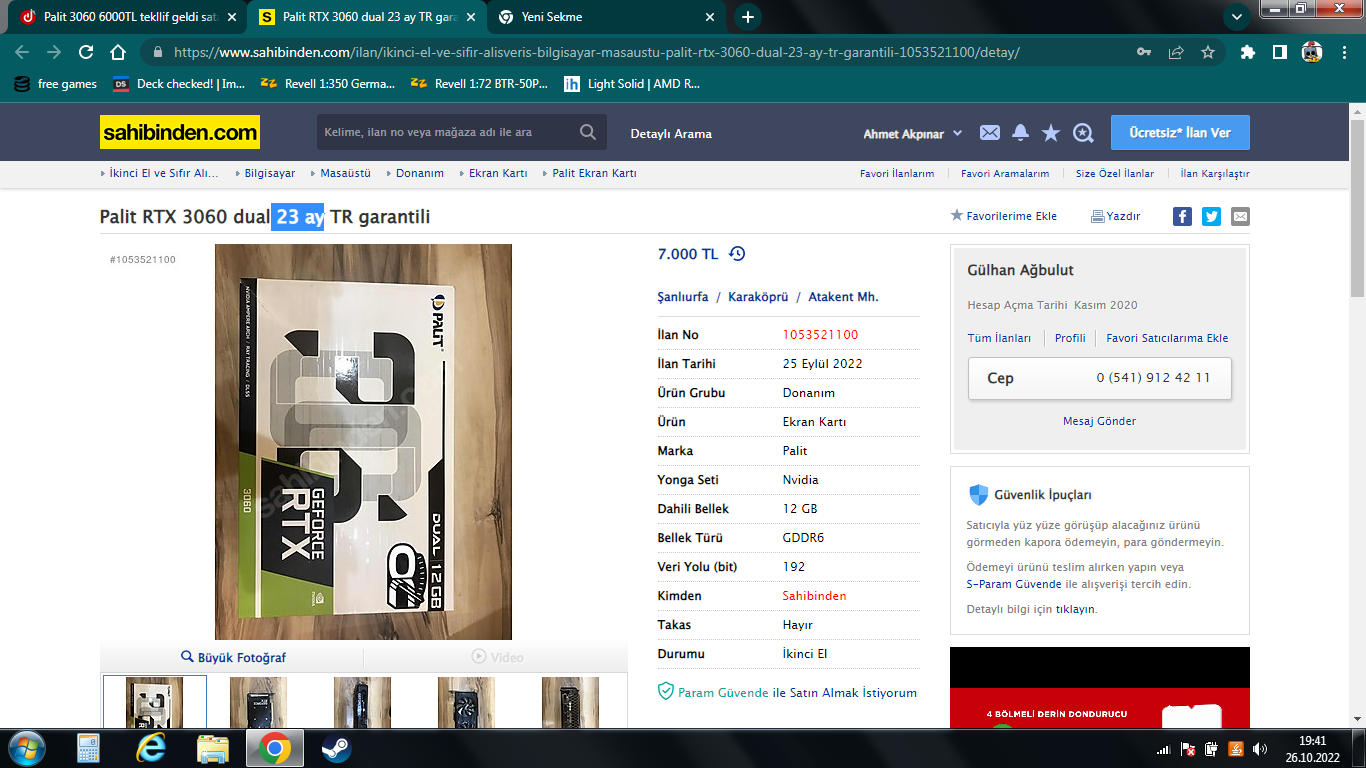Click the Detaylı Arama link
Image resolution: width=1366 pixels, height=768 pixels.
(671, 133)
